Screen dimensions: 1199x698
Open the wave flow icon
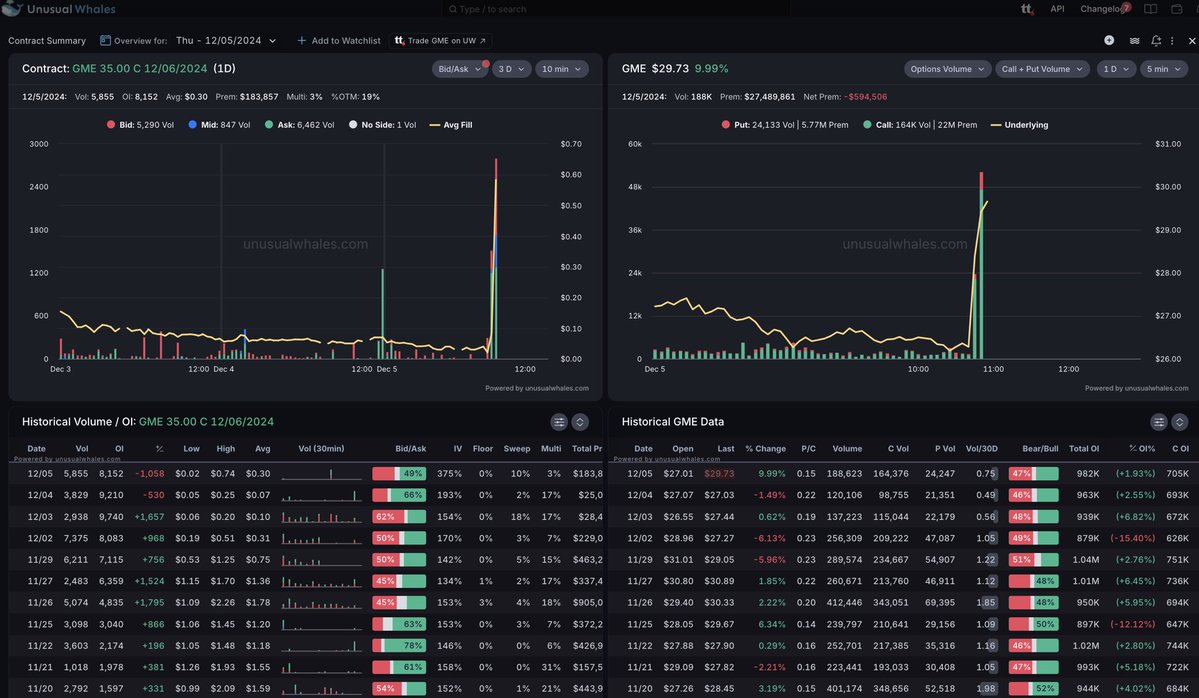[1134, 40]
